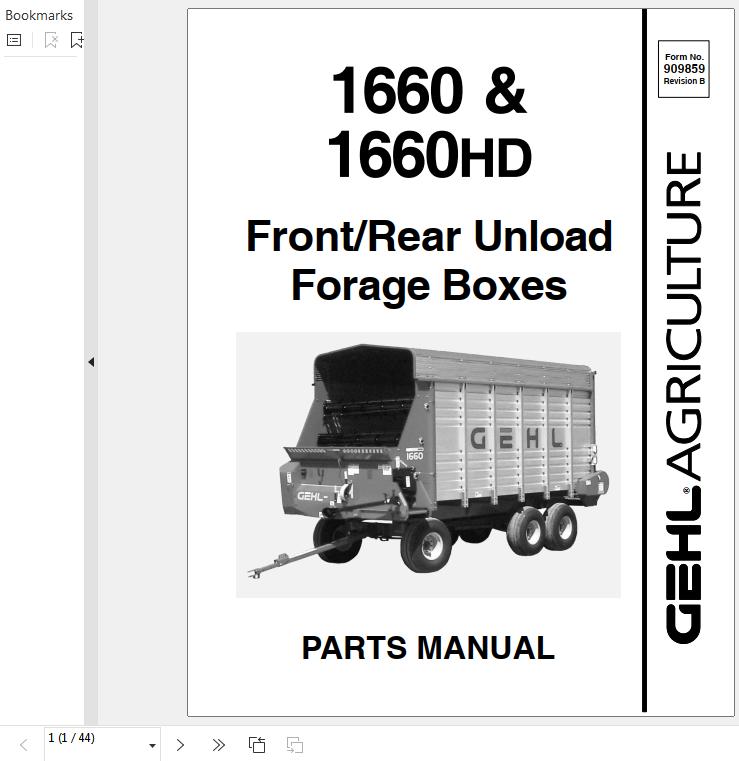739x761 pixels.
Task: Click the 'Bookmarks' panel heading
Action: 39,16
